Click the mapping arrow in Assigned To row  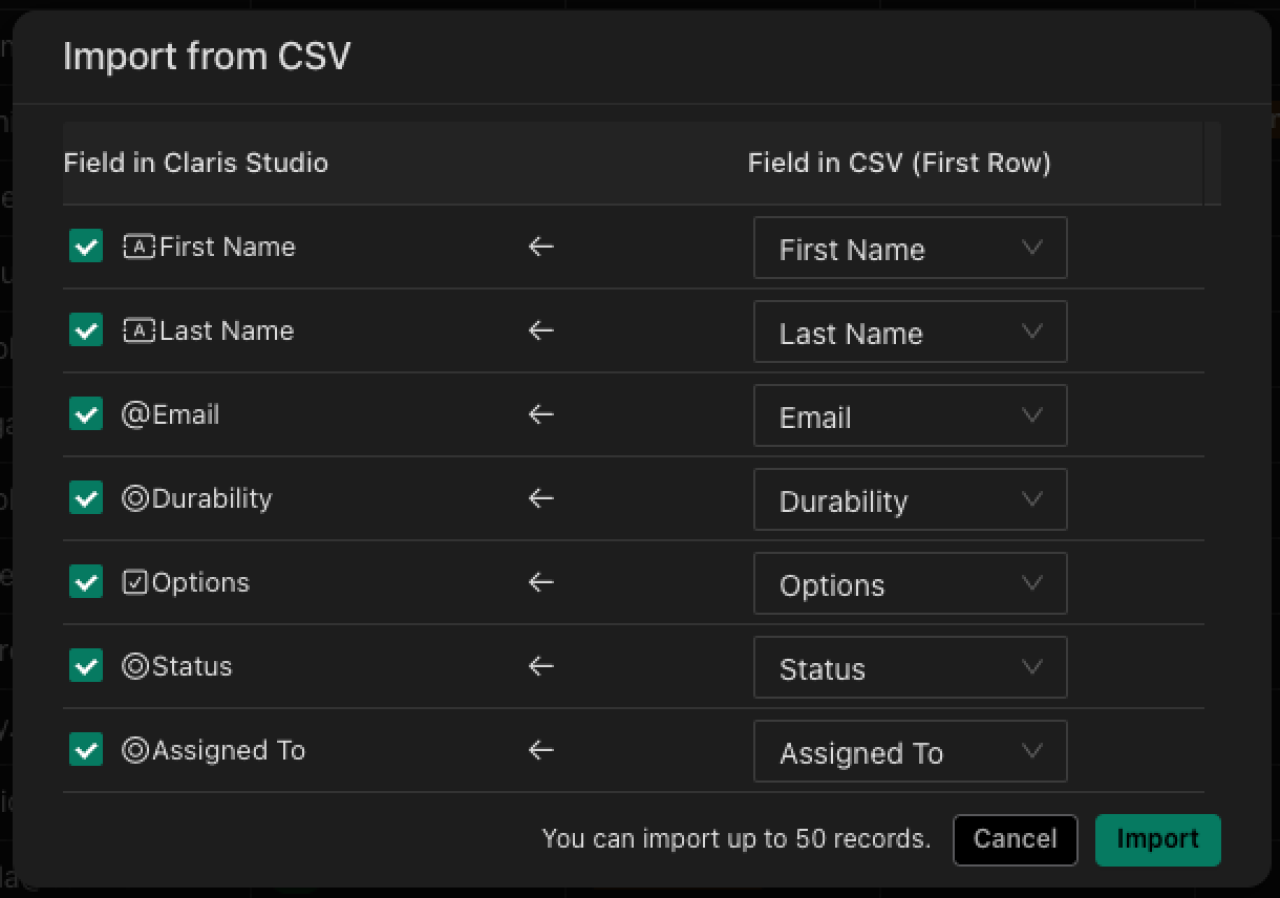pos(541,751)
